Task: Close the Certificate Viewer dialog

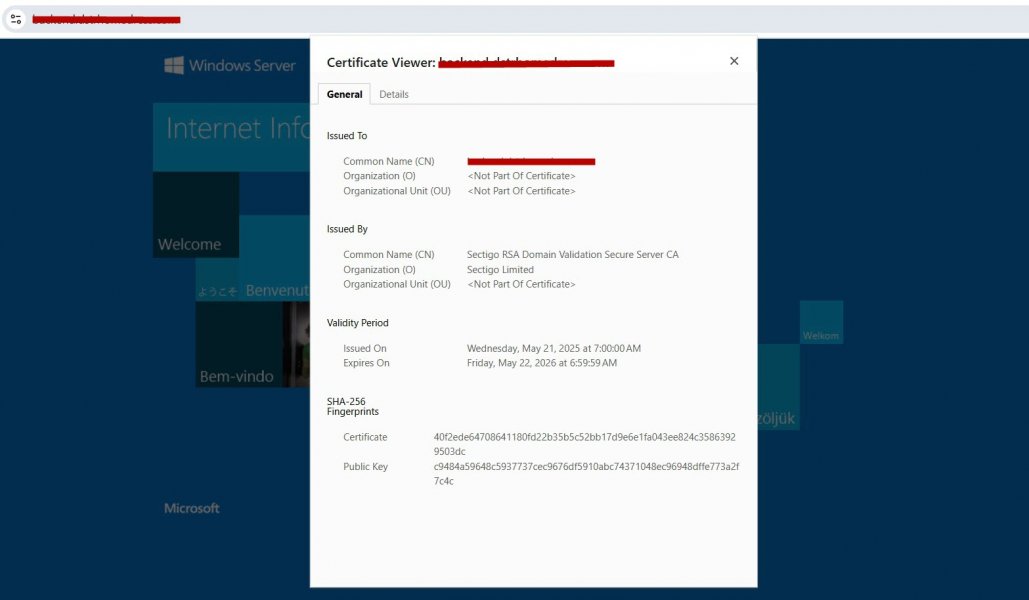Action: tap(734, 61)
